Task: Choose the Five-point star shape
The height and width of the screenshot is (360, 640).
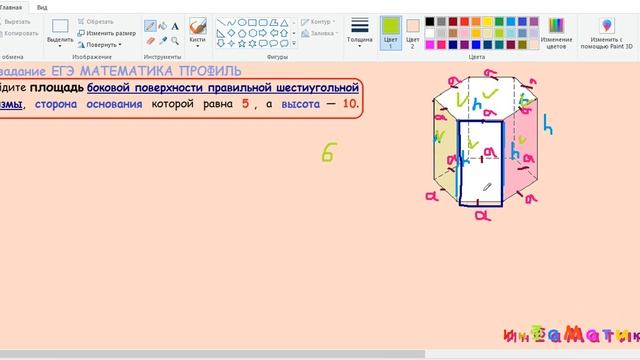Action: click(242, 43)
